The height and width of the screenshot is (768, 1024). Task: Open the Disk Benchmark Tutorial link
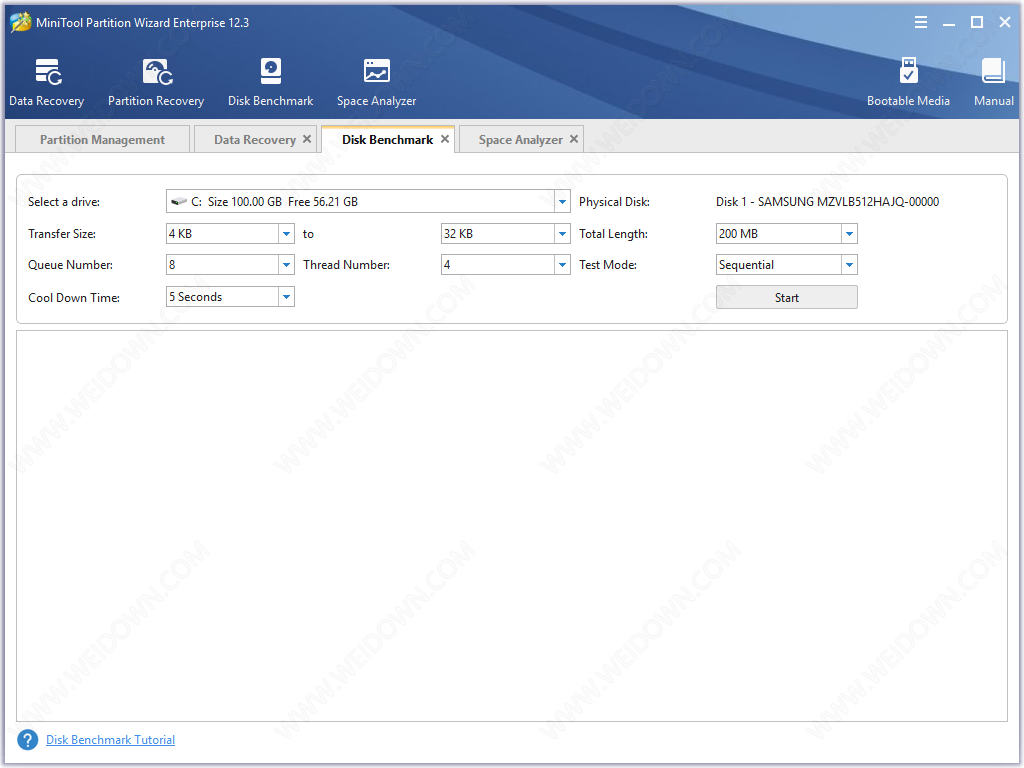point(110,740)
